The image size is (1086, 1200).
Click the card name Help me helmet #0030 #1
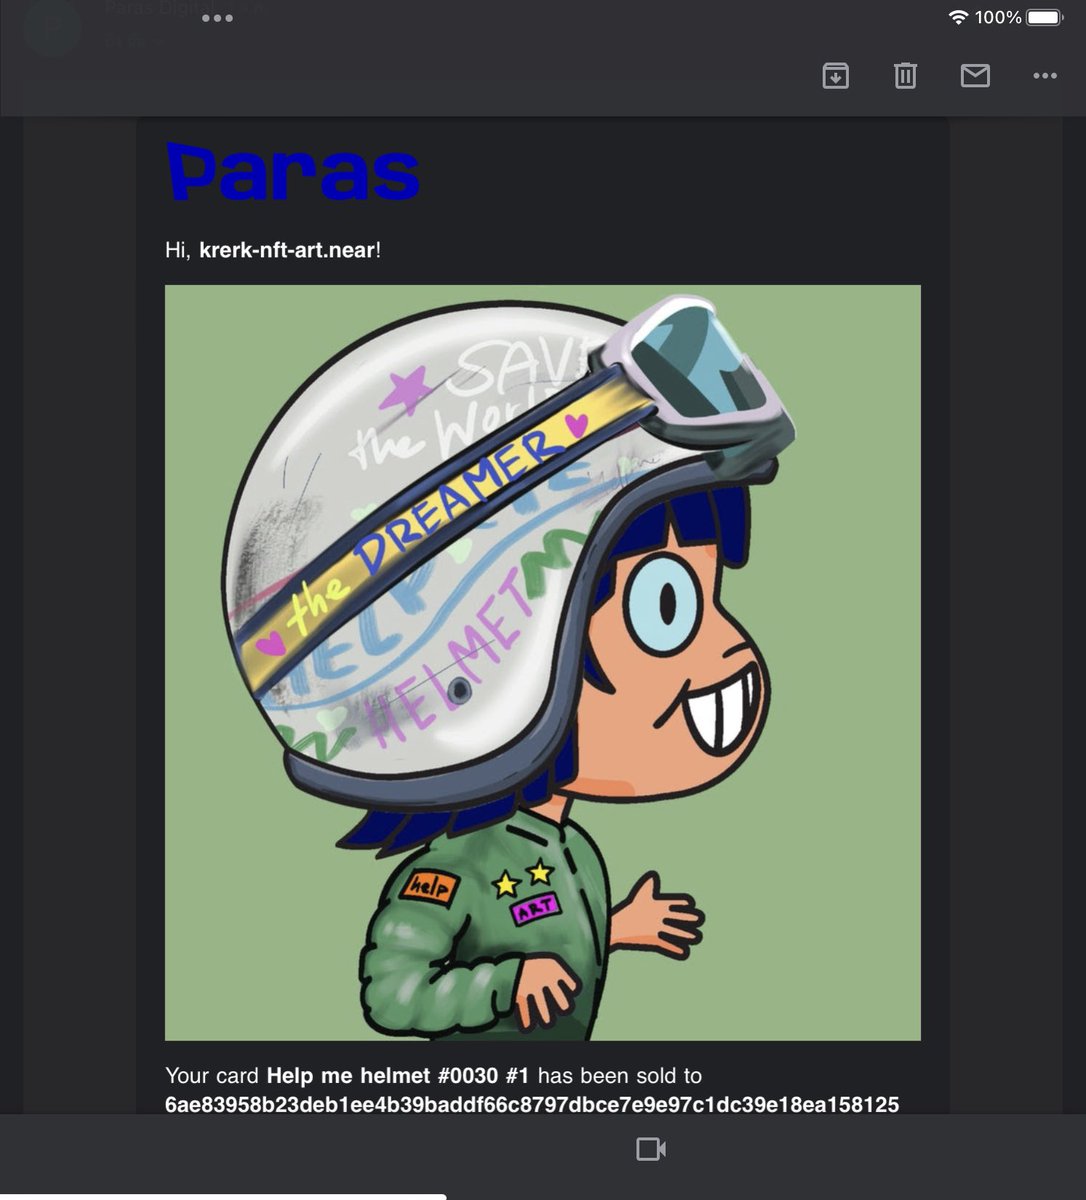click(x=397, y=1076)
